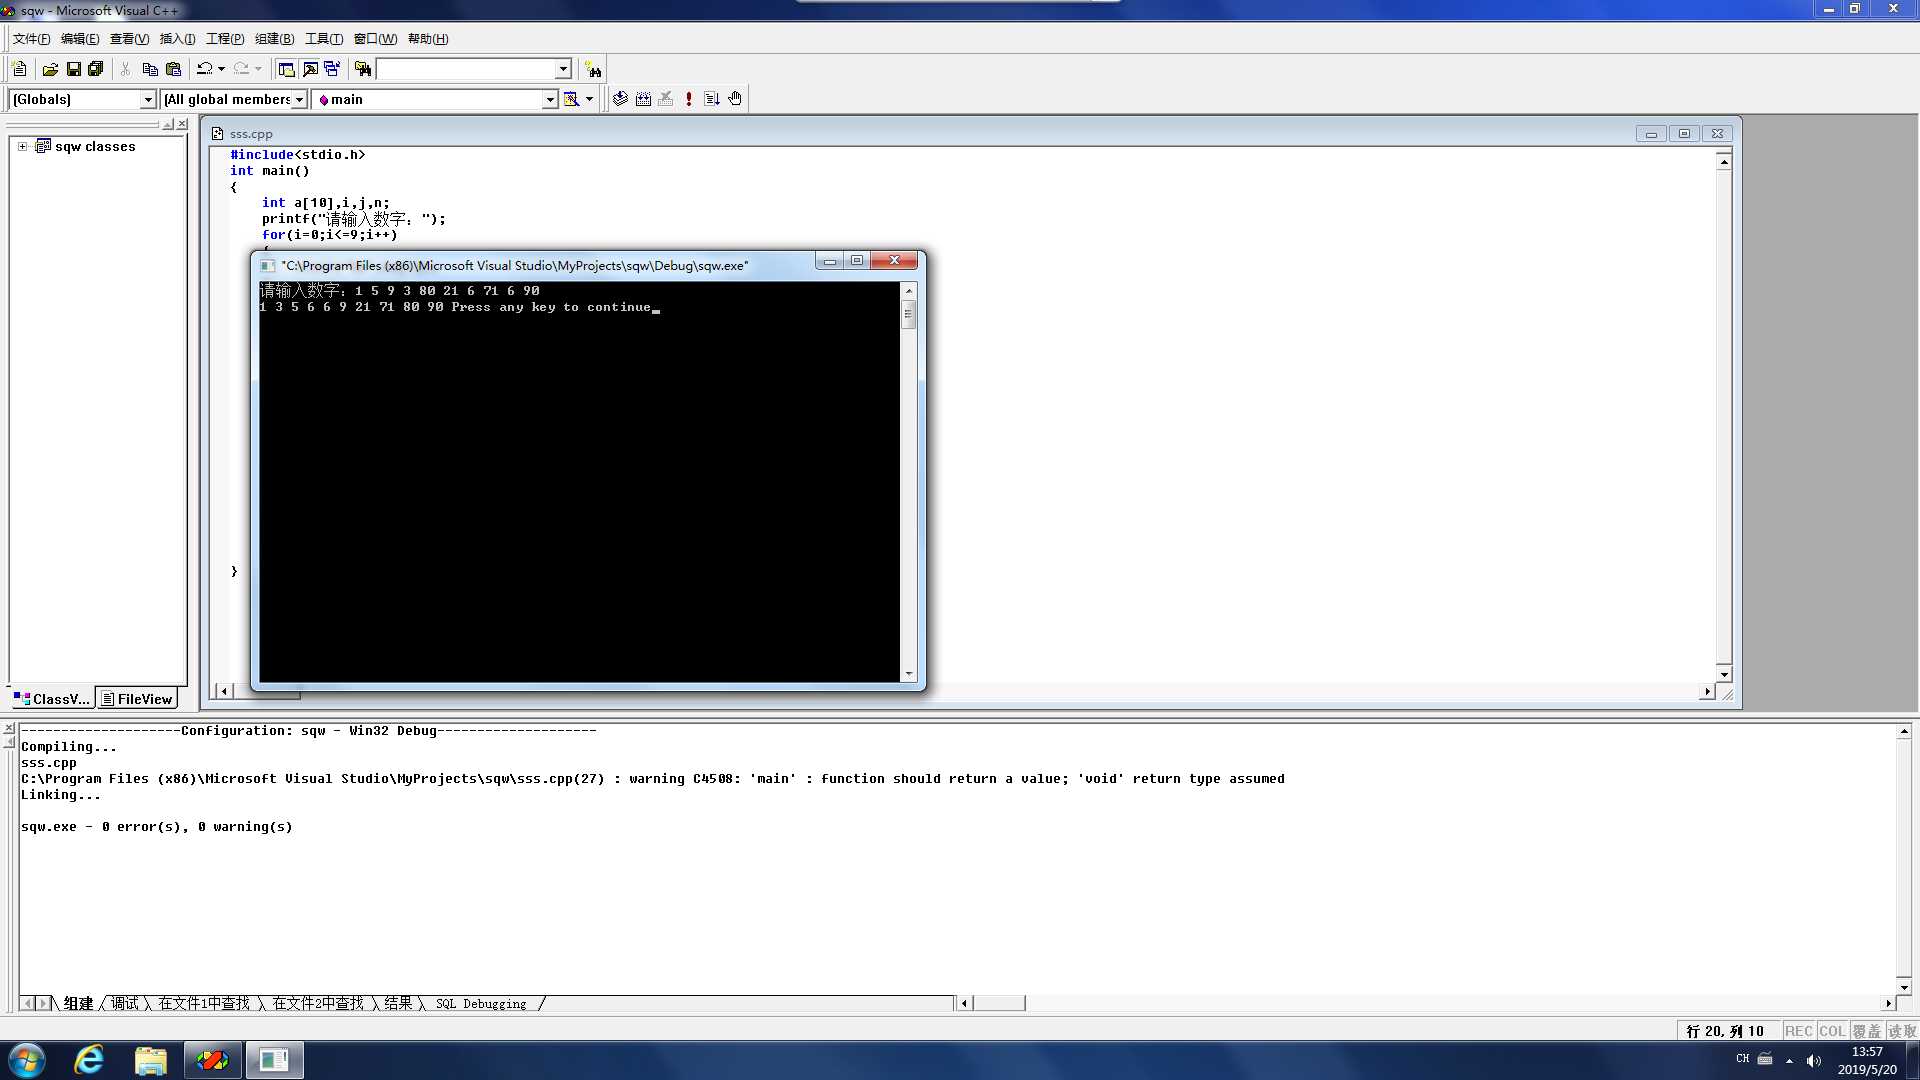Open the 组建(B) menu
The width and height of the screenshot is (1920, 1080).
tap(274, 39)
